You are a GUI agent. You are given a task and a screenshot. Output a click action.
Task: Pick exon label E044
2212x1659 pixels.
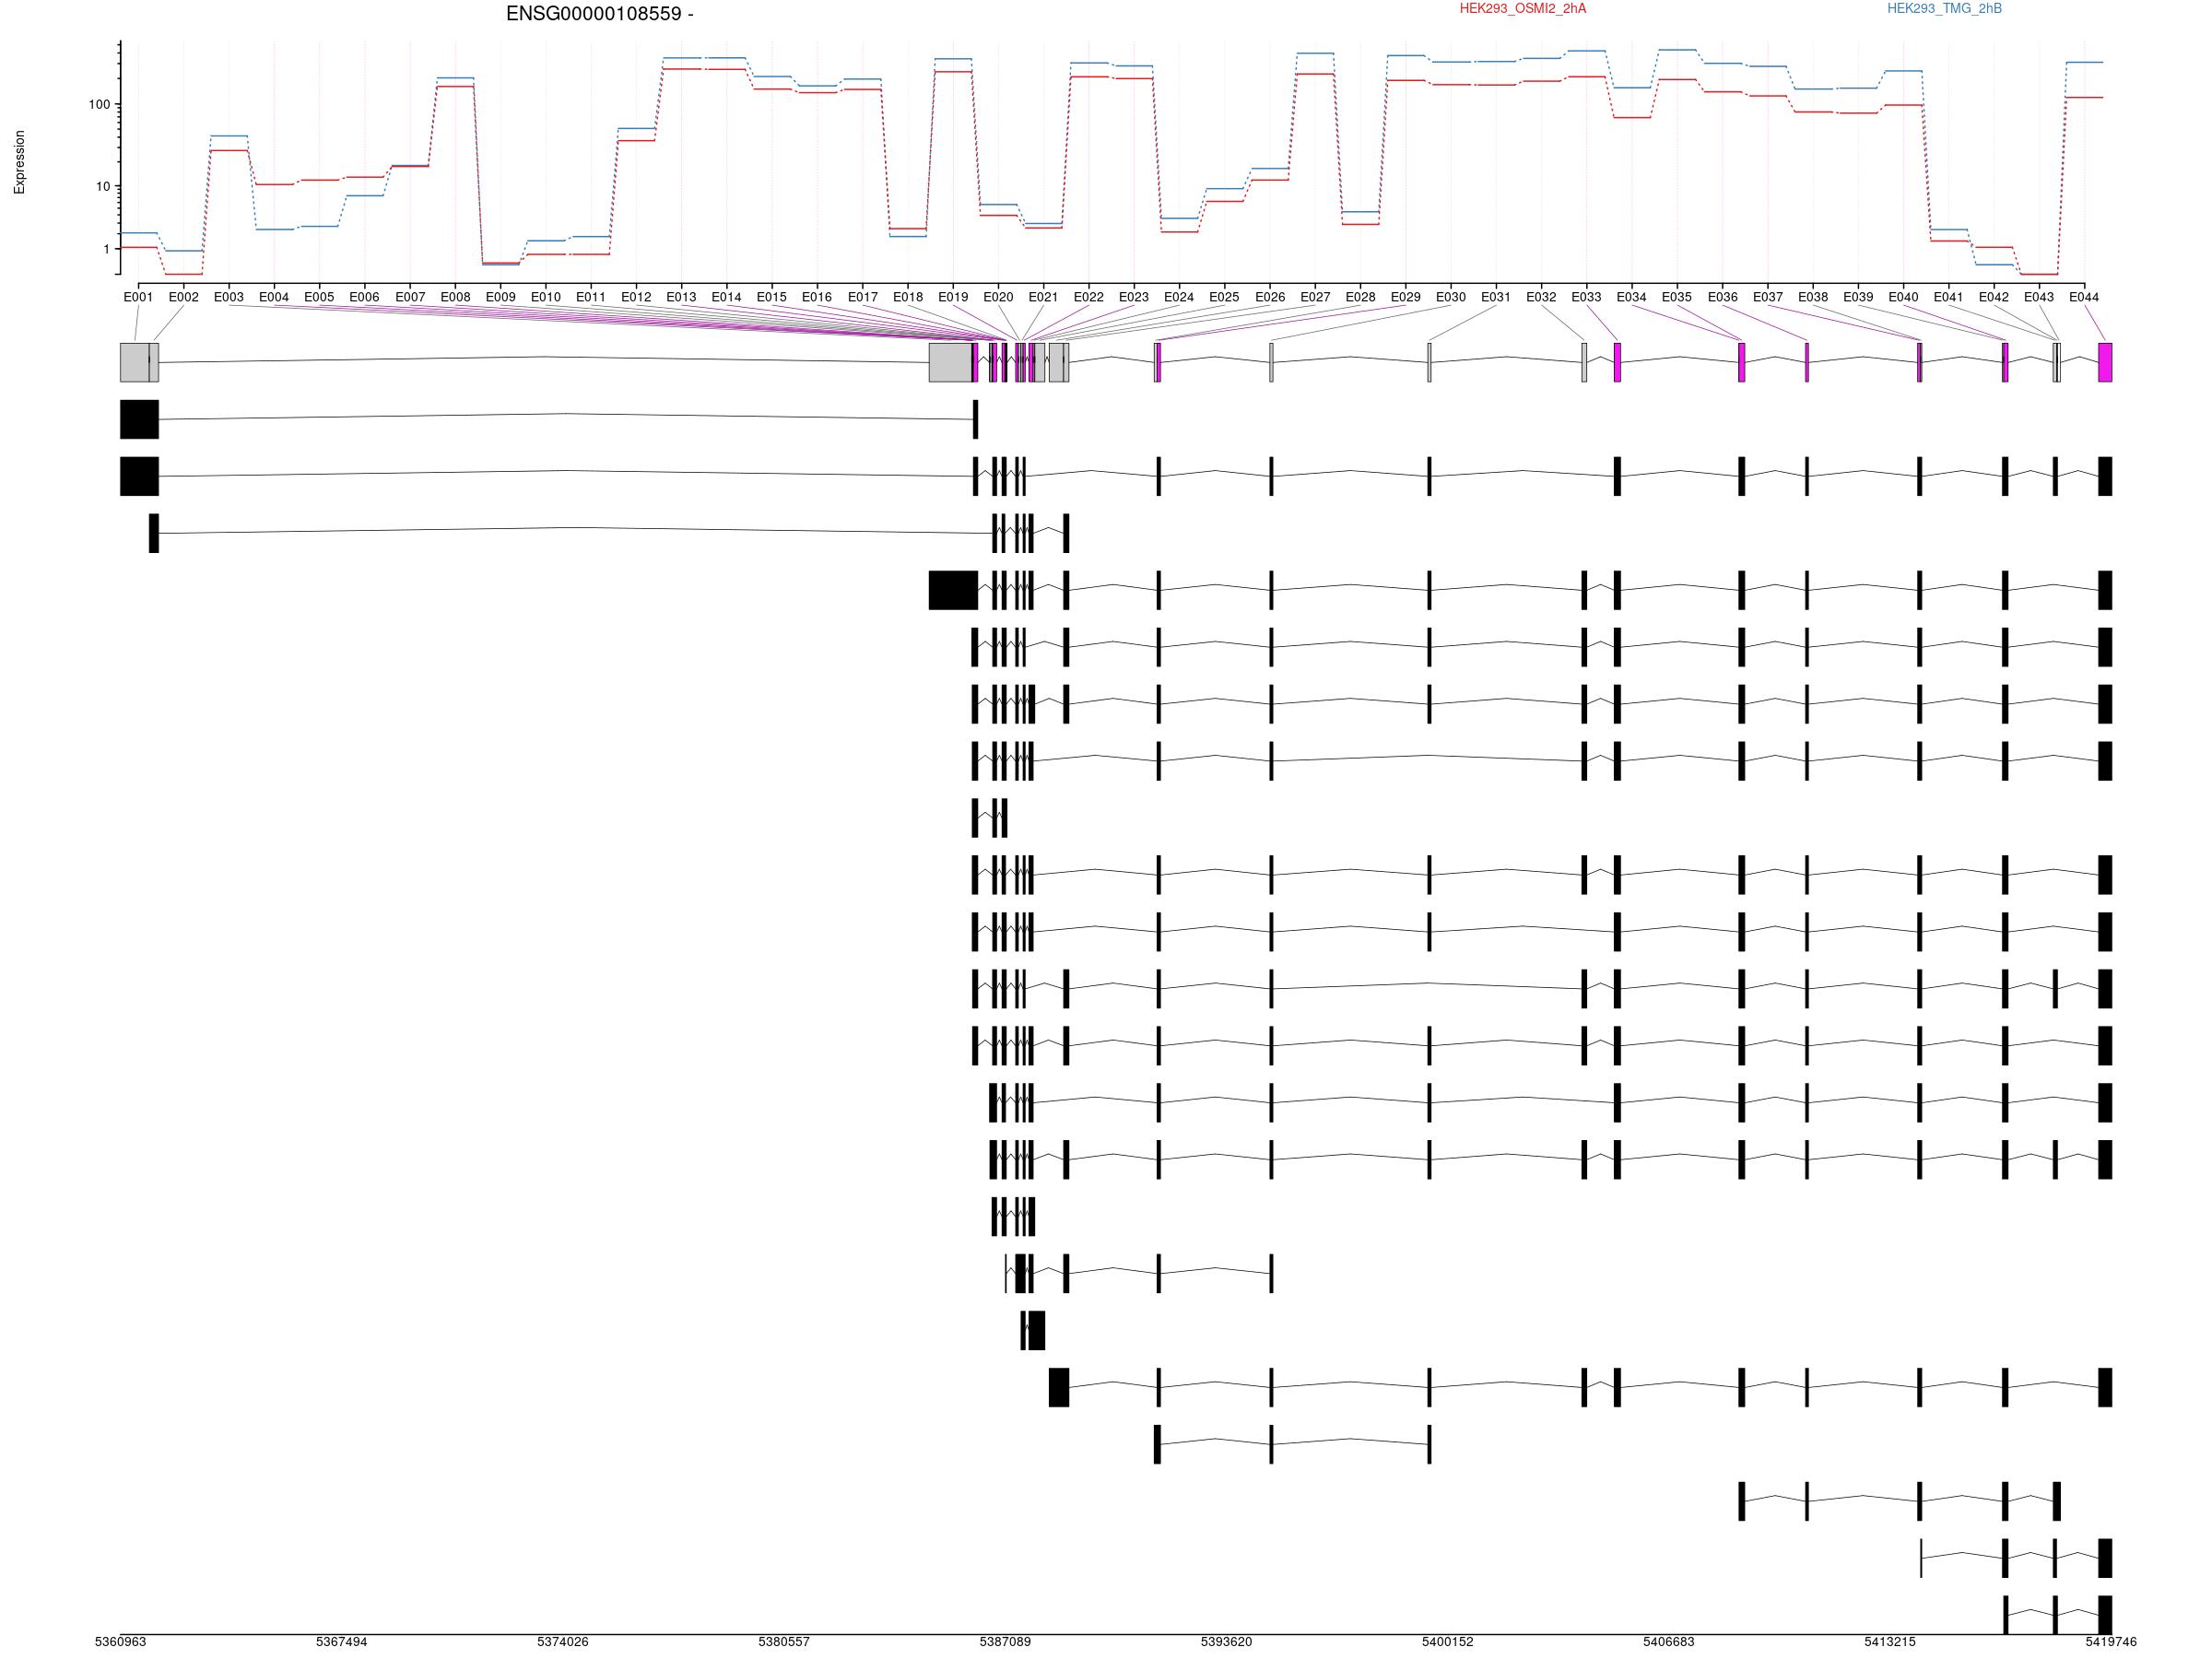click(2084, 297)
